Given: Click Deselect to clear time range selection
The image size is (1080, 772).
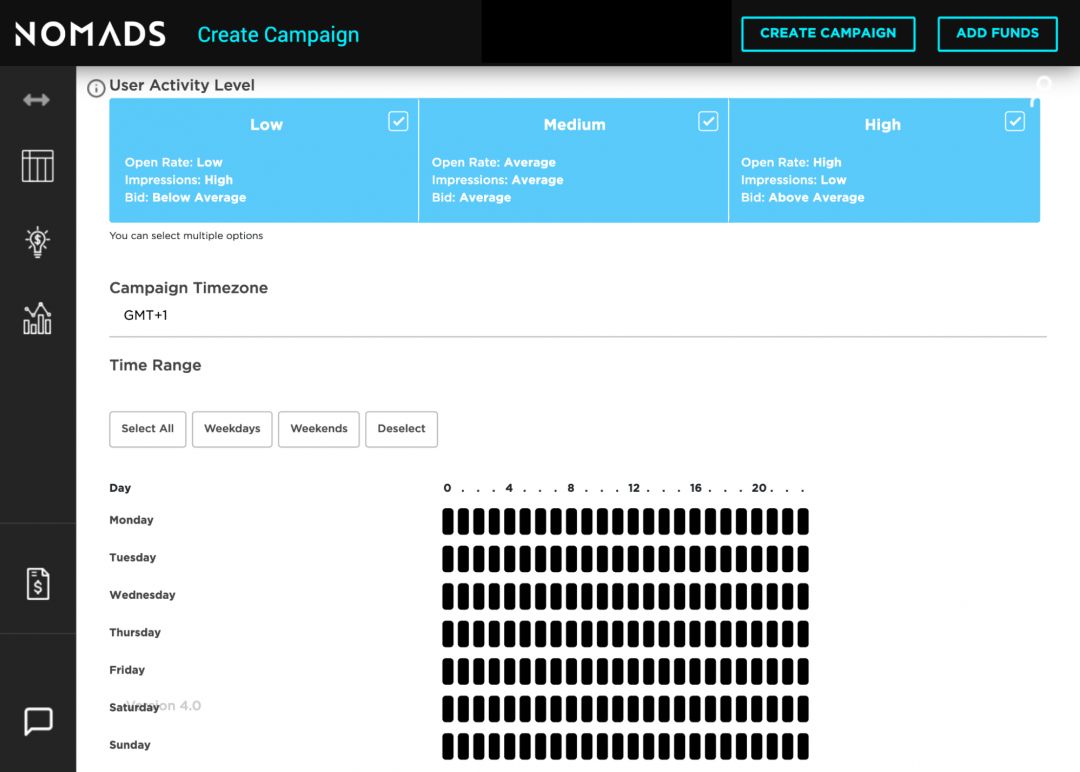Looking at the screenshot, I should (401, 429).
